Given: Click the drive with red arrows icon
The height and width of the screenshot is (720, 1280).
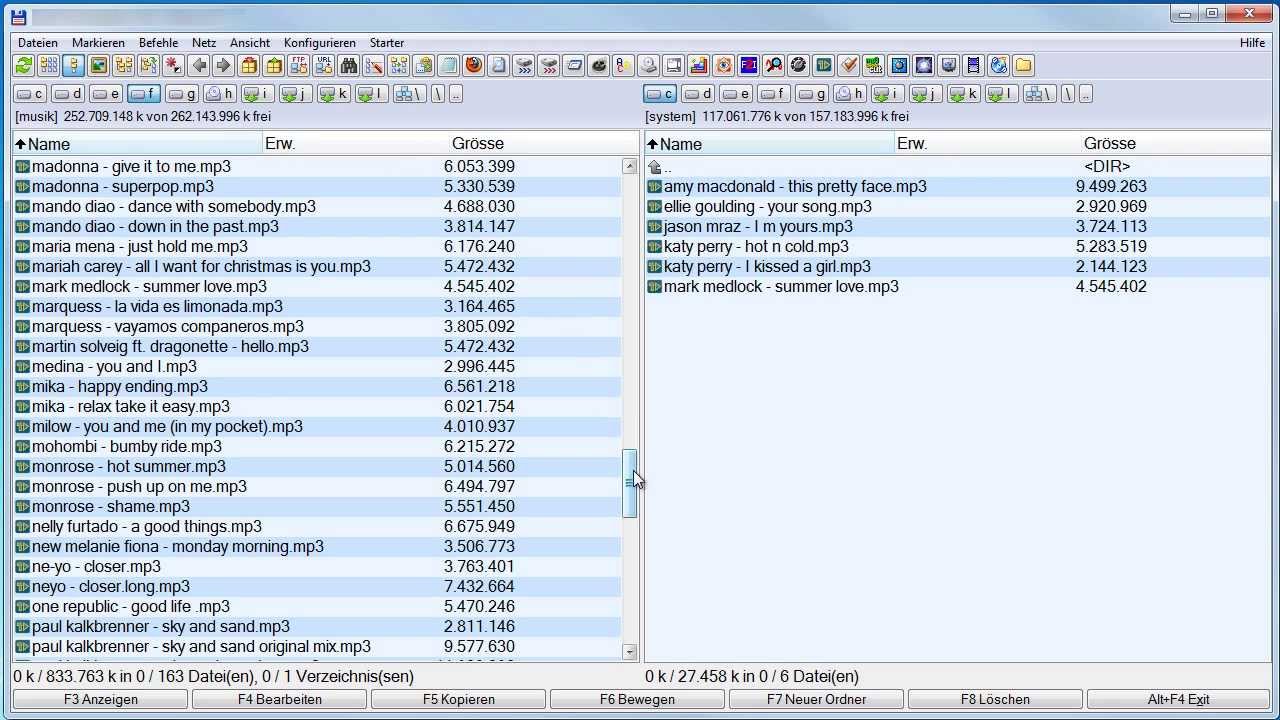Looking at the screenshot, I should click(x=549, y=65).
